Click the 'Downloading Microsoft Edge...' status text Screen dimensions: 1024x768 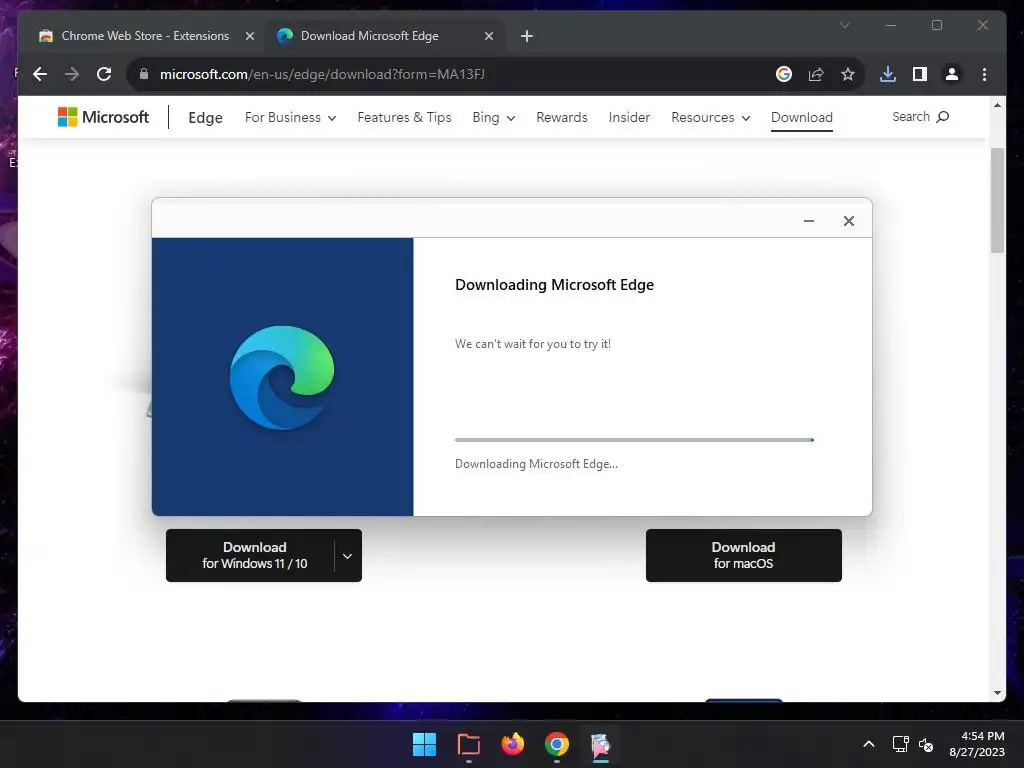536,464
